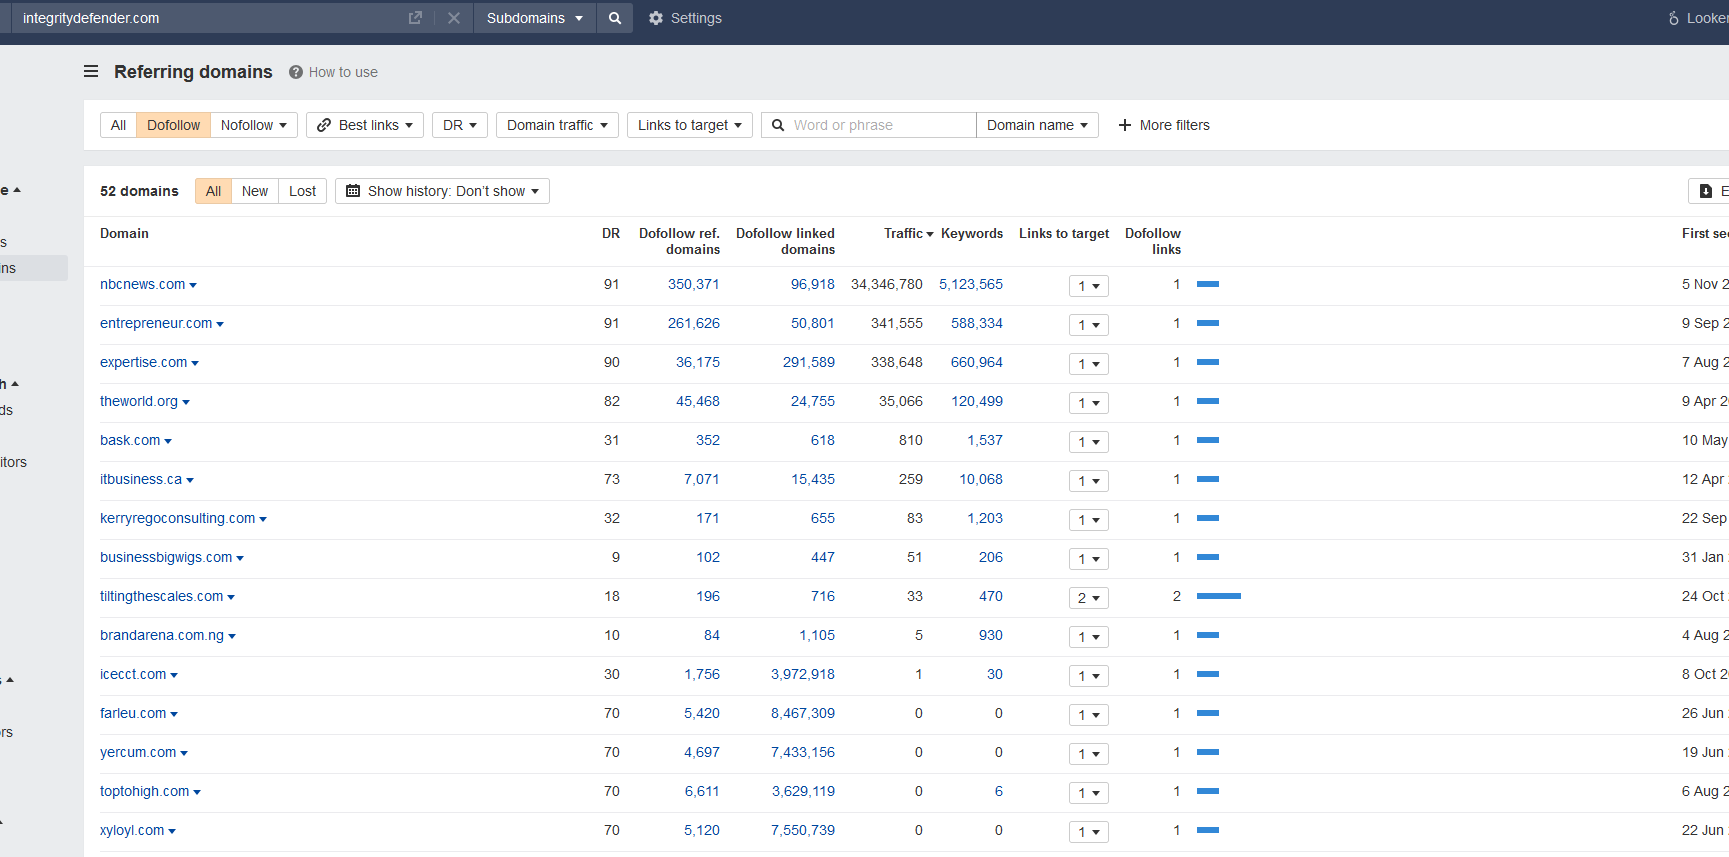Sort by Dofollow linked domains header

coord(785,241)
